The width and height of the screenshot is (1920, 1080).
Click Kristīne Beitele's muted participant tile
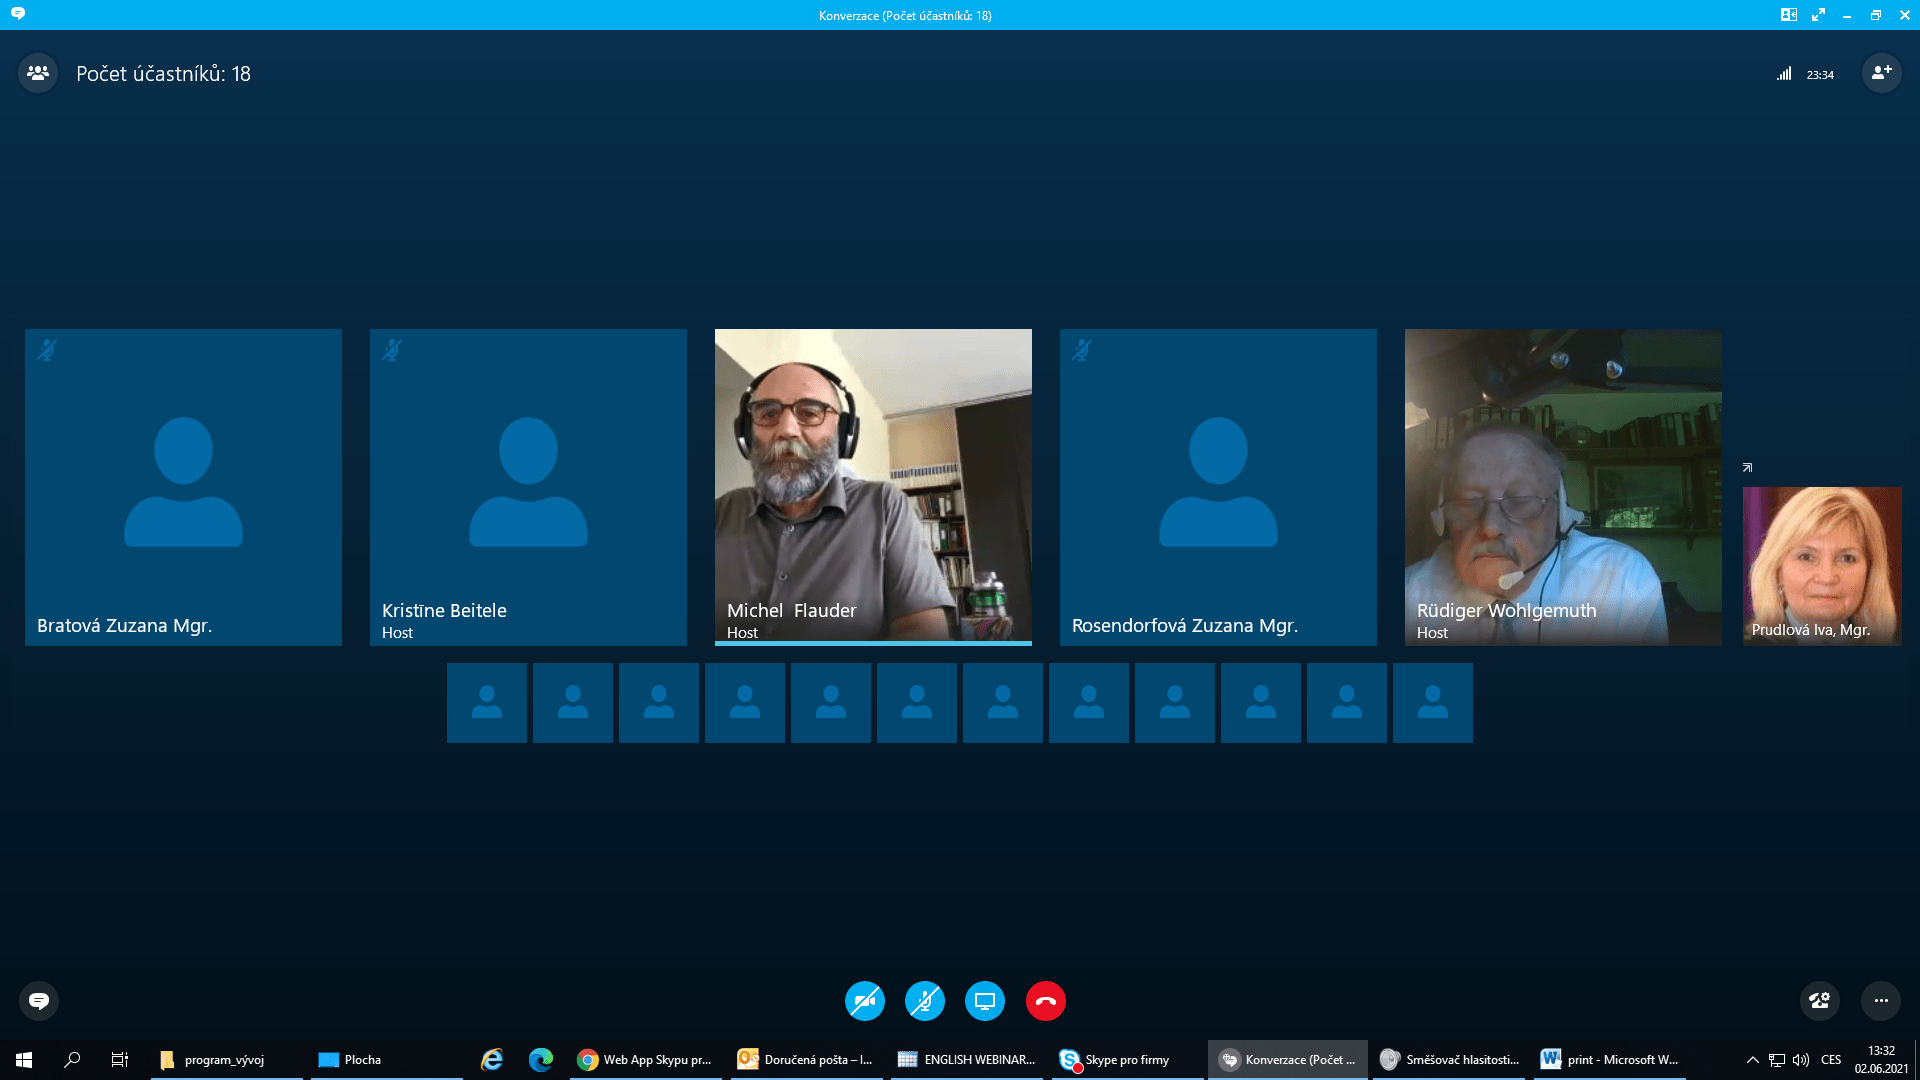tap(528, 487)
